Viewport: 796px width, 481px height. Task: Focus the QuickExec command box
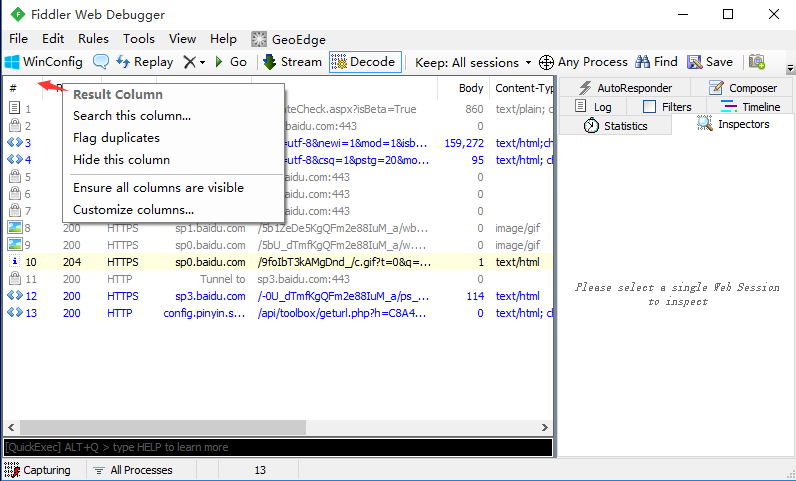coord(278,447)
